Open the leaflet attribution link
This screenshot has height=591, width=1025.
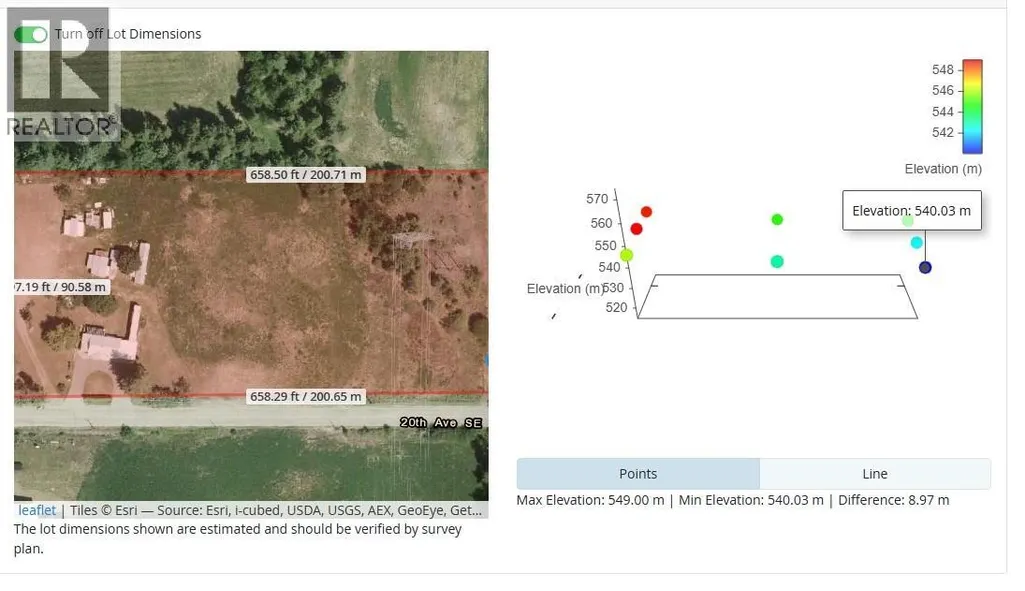(x=37, y=510)
